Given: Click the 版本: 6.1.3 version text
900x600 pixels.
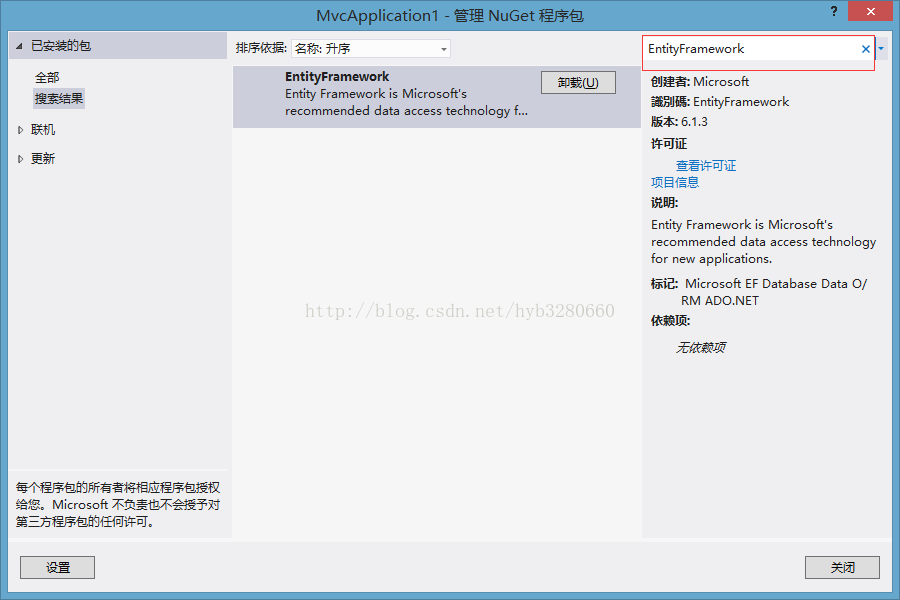Looking at the screenshot, I should point(679,122).
